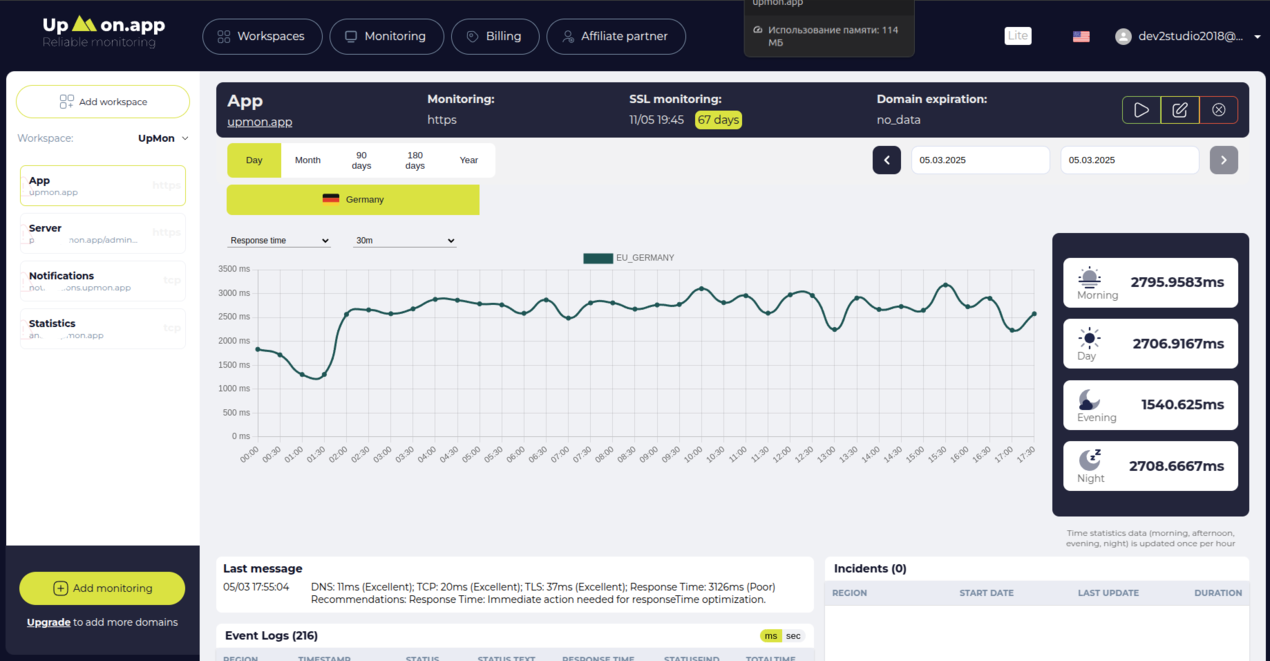Open the Monitoring menu

tap(386, 36)
